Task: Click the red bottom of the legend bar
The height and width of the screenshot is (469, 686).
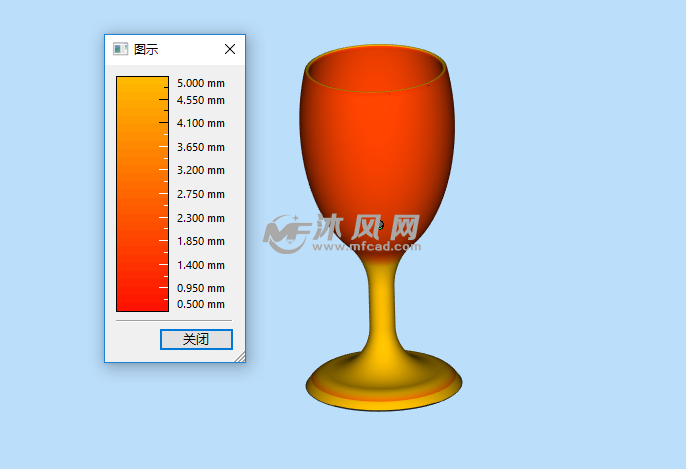Action: (x=142, y=300)
